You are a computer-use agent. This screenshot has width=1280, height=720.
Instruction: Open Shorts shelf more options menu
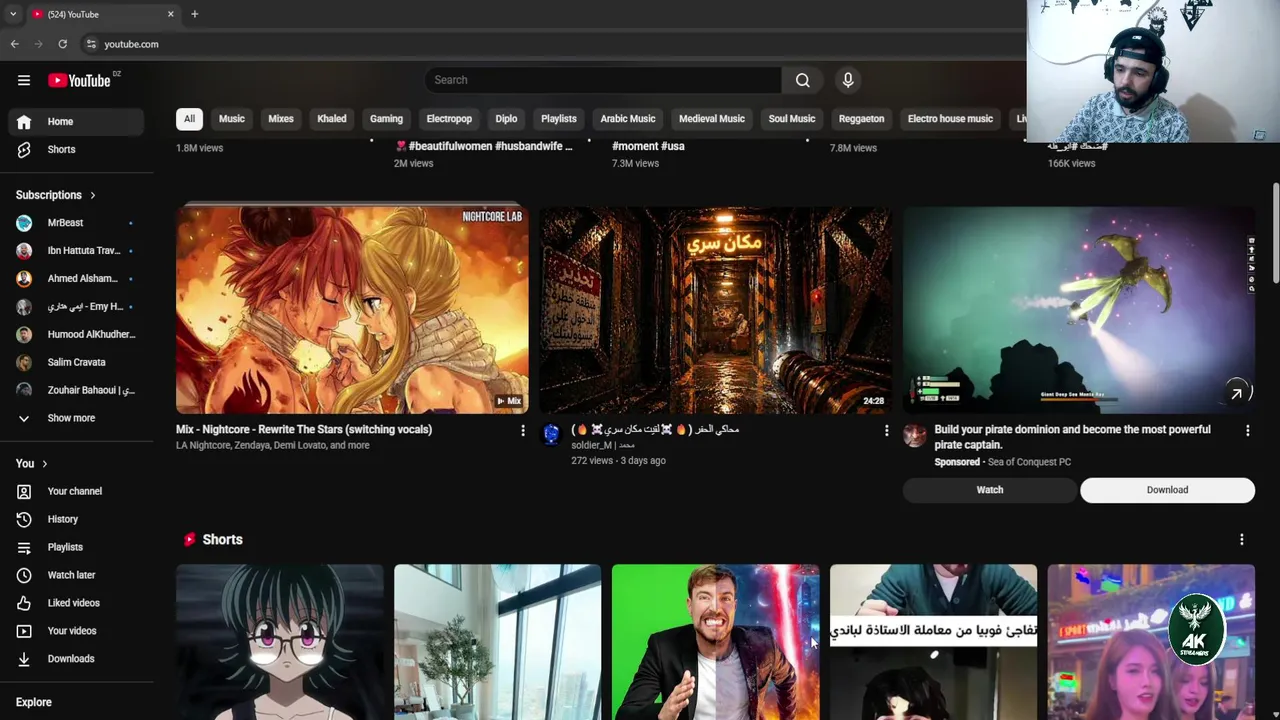coord(1242,540)
